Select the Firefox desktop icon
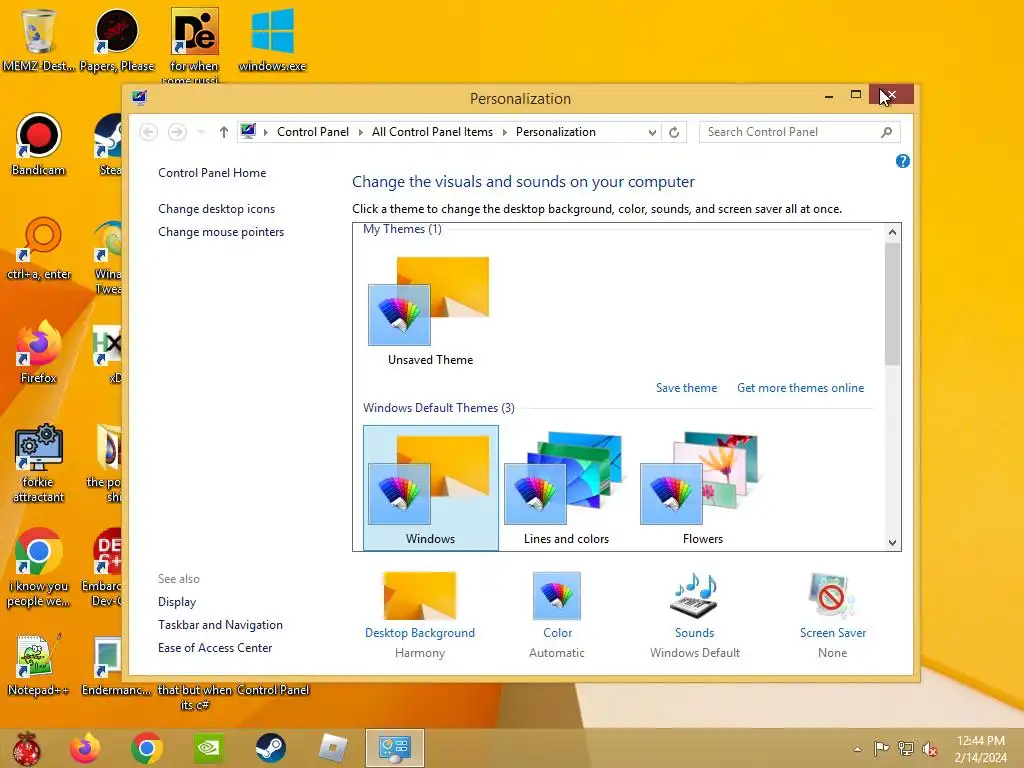The image size is (1024, 768). point(38,351)
